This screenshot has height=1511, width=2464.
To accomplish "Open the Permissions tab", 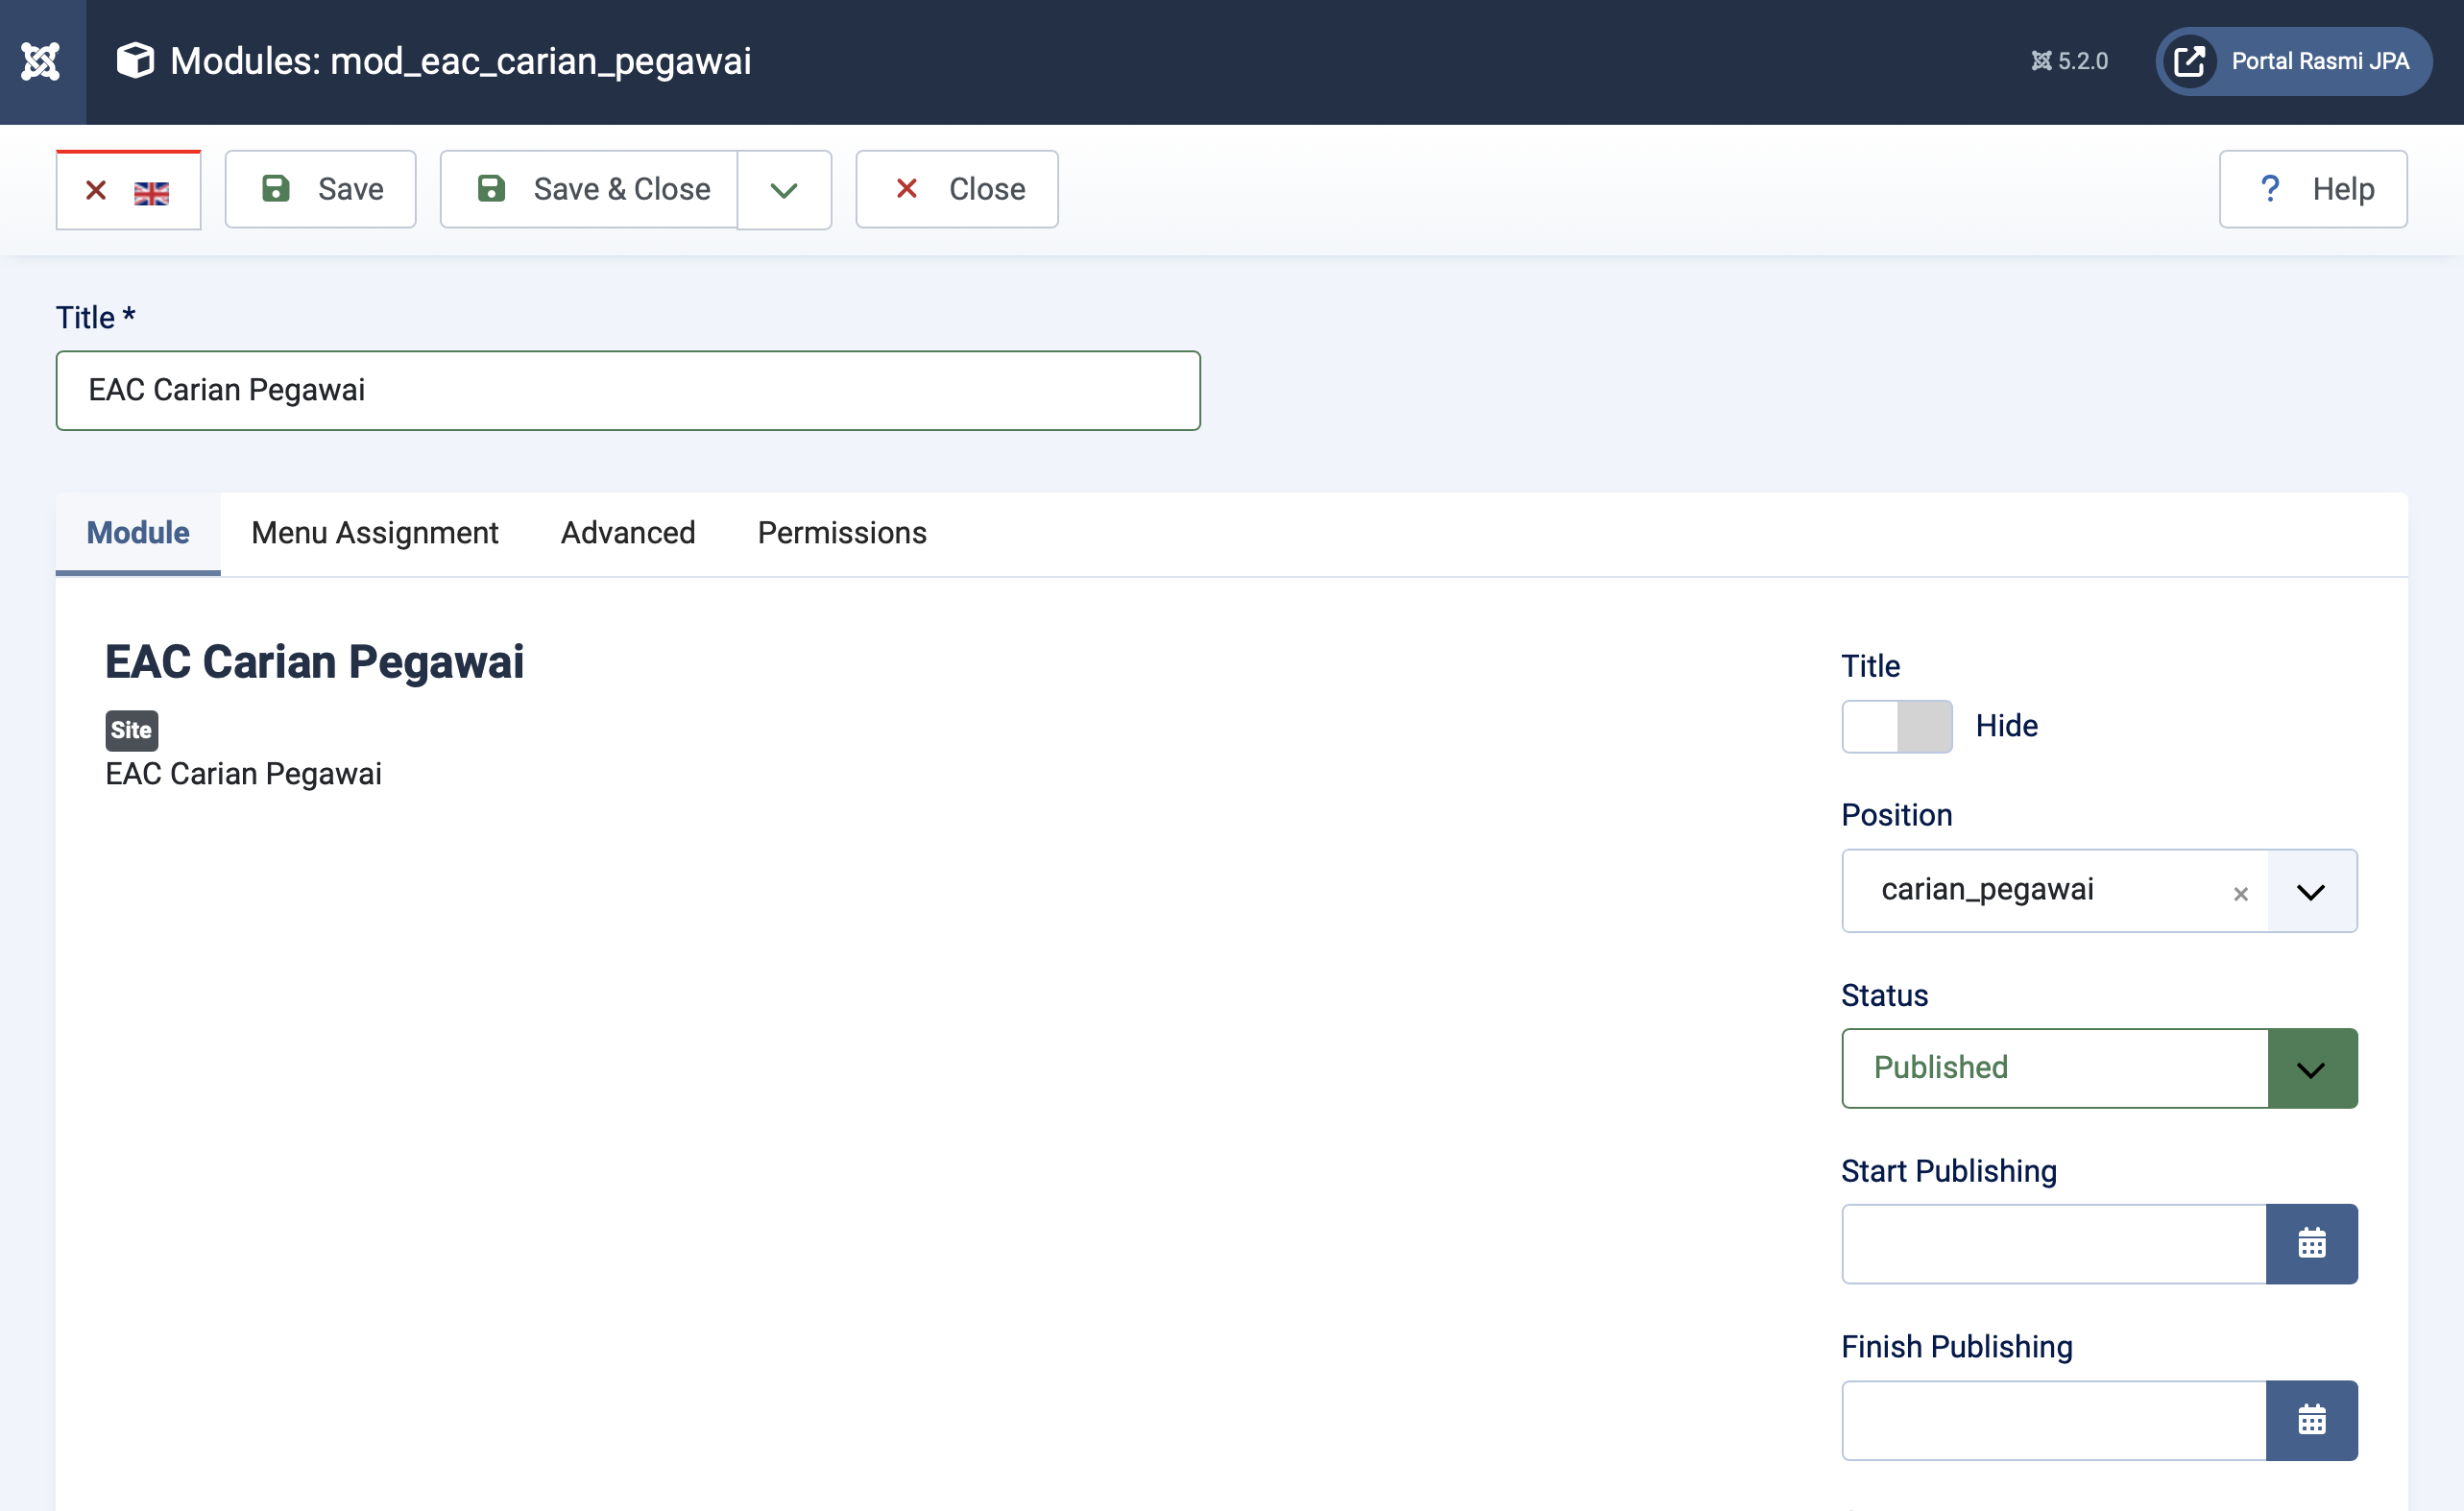I will (x=841, y=533).
